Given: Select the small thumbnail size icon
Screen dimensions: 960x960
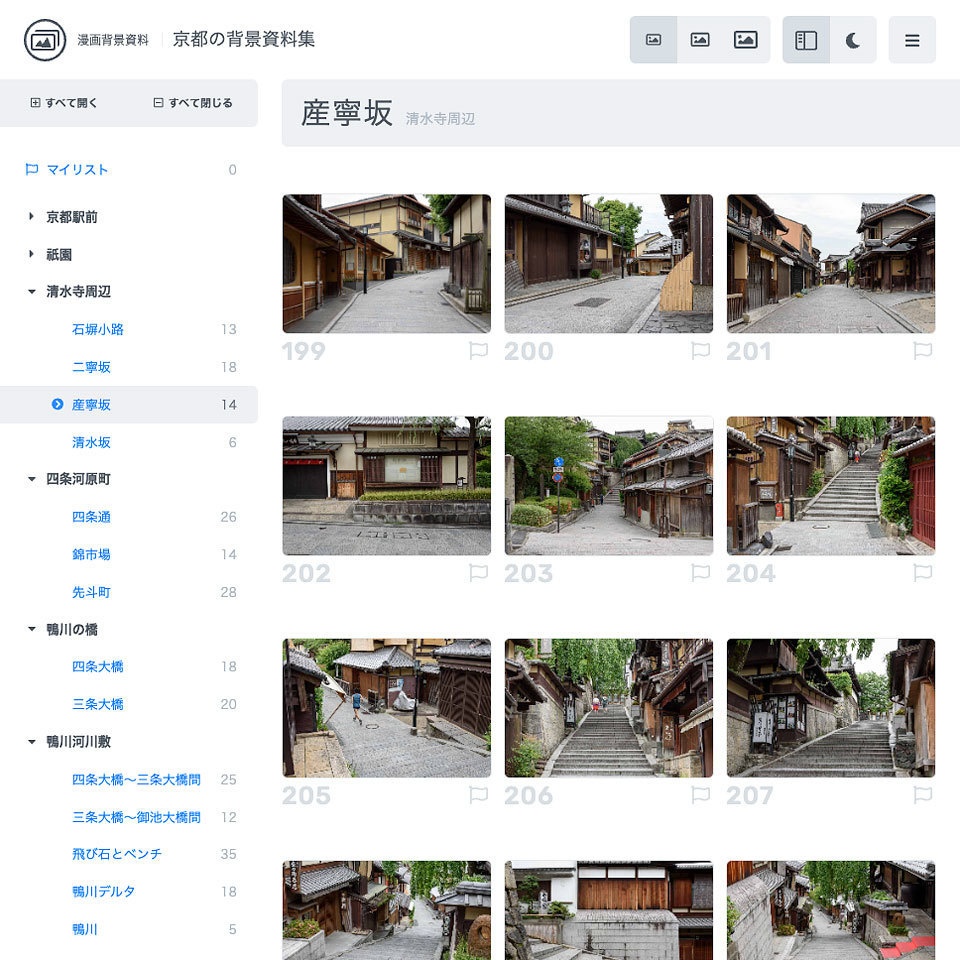Looking at the screenshot, I should (653, 39).
